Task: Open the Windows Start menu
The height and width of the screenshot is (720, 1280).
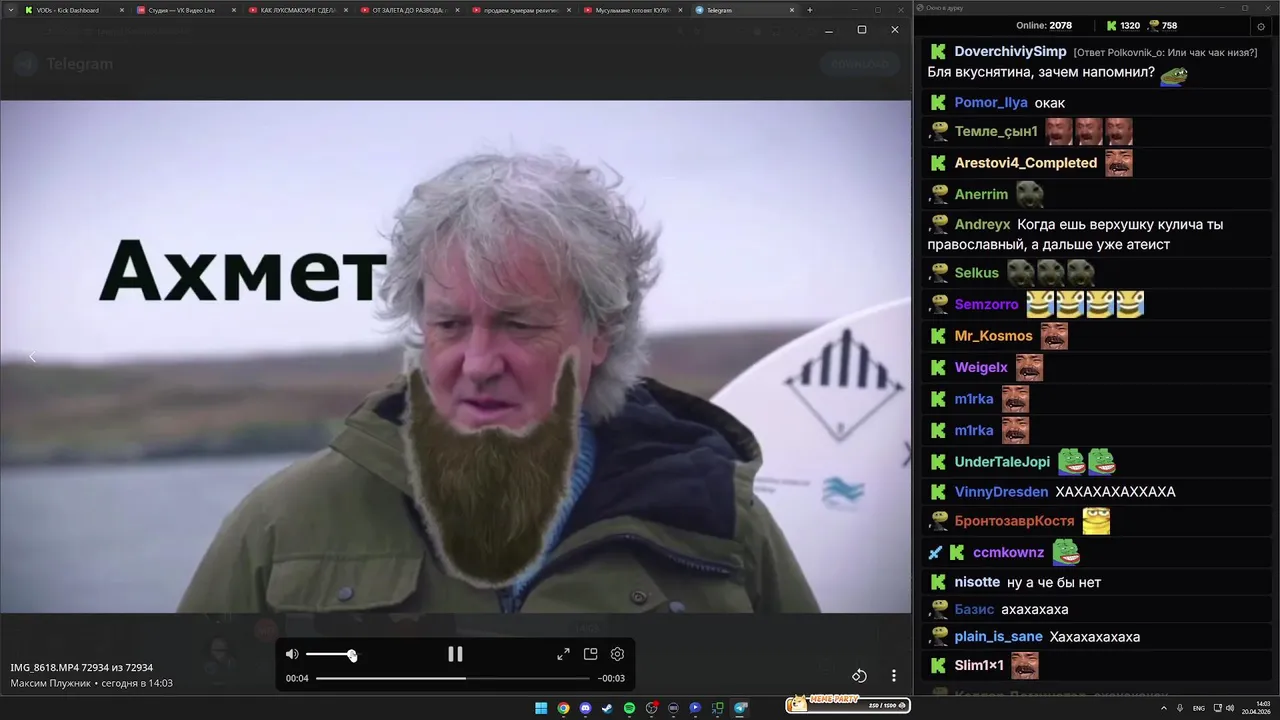Action: (x=541, y=708)
